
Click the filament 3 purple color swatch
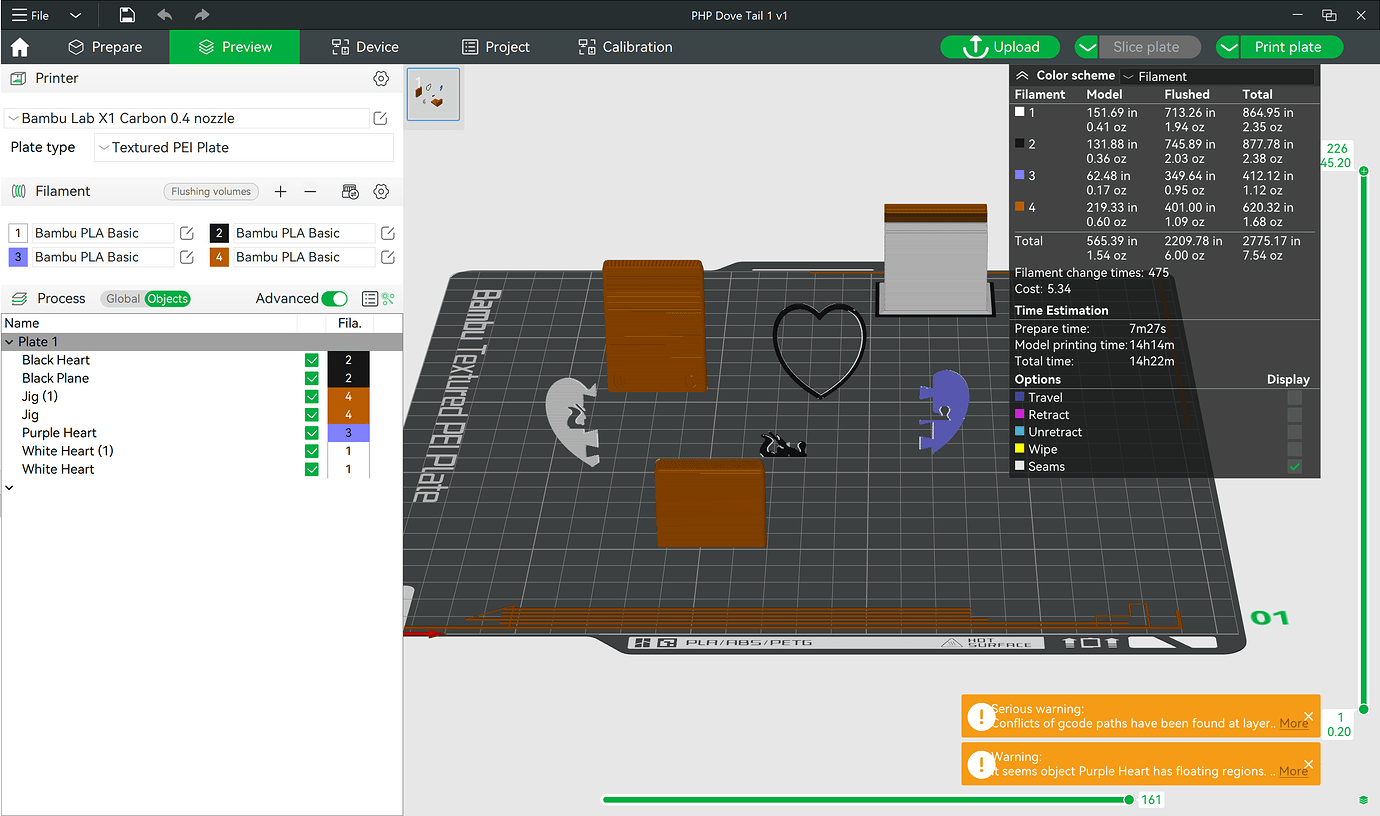pyautogui.click(x=17, y=257)
